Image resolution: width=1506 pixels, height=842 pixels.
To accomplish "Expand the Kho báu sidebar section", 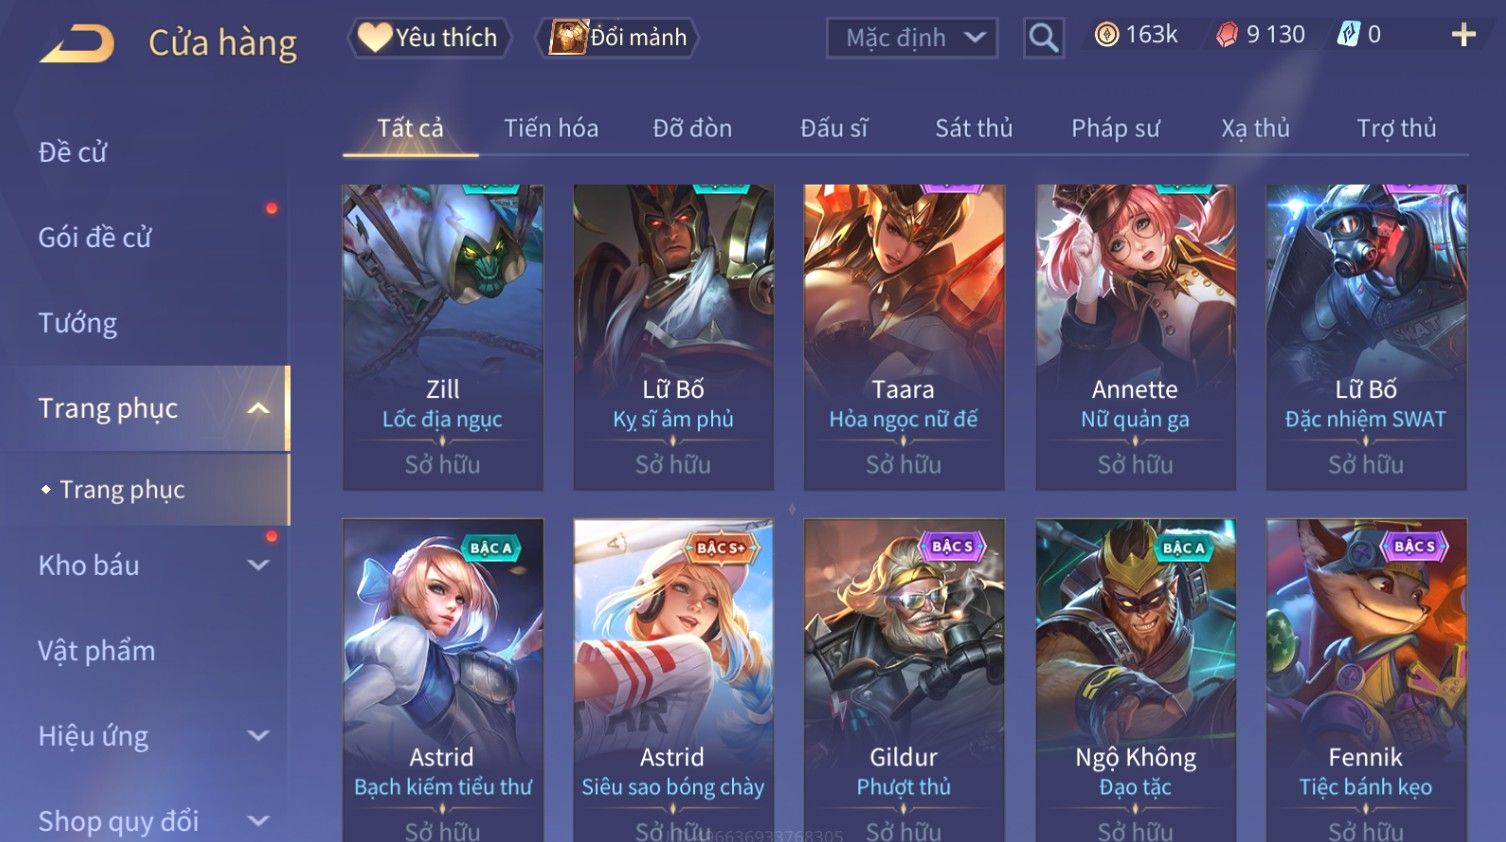I will [258, 565].
